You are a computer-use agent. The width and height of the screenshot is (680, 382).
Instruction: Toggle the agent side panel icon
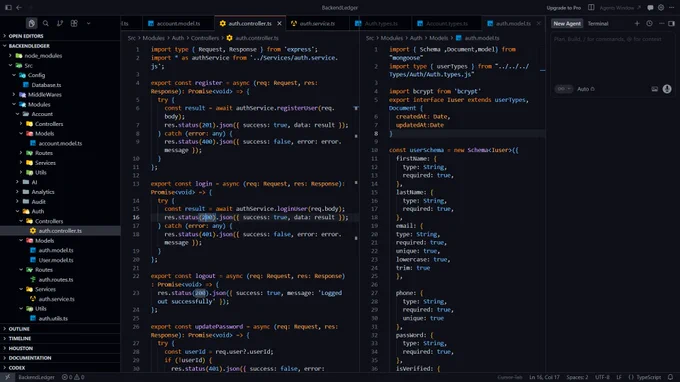tap(671, 23)
